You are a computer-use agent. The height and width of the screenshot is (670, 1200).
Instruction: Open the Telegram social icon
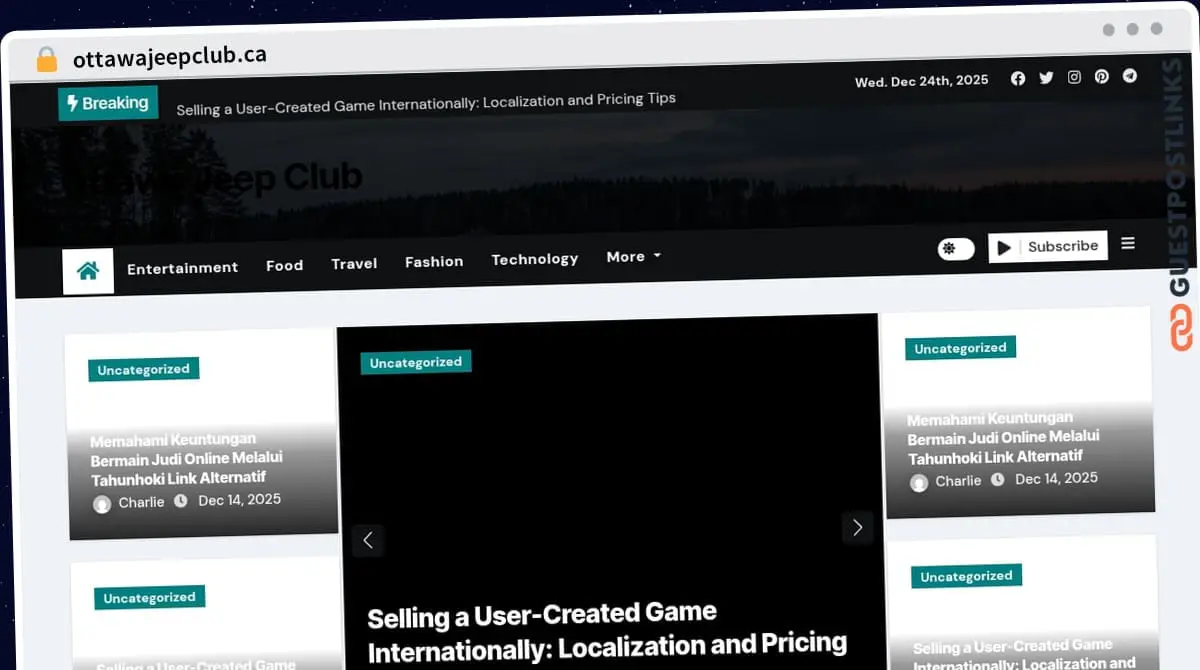coord(1129,75)
